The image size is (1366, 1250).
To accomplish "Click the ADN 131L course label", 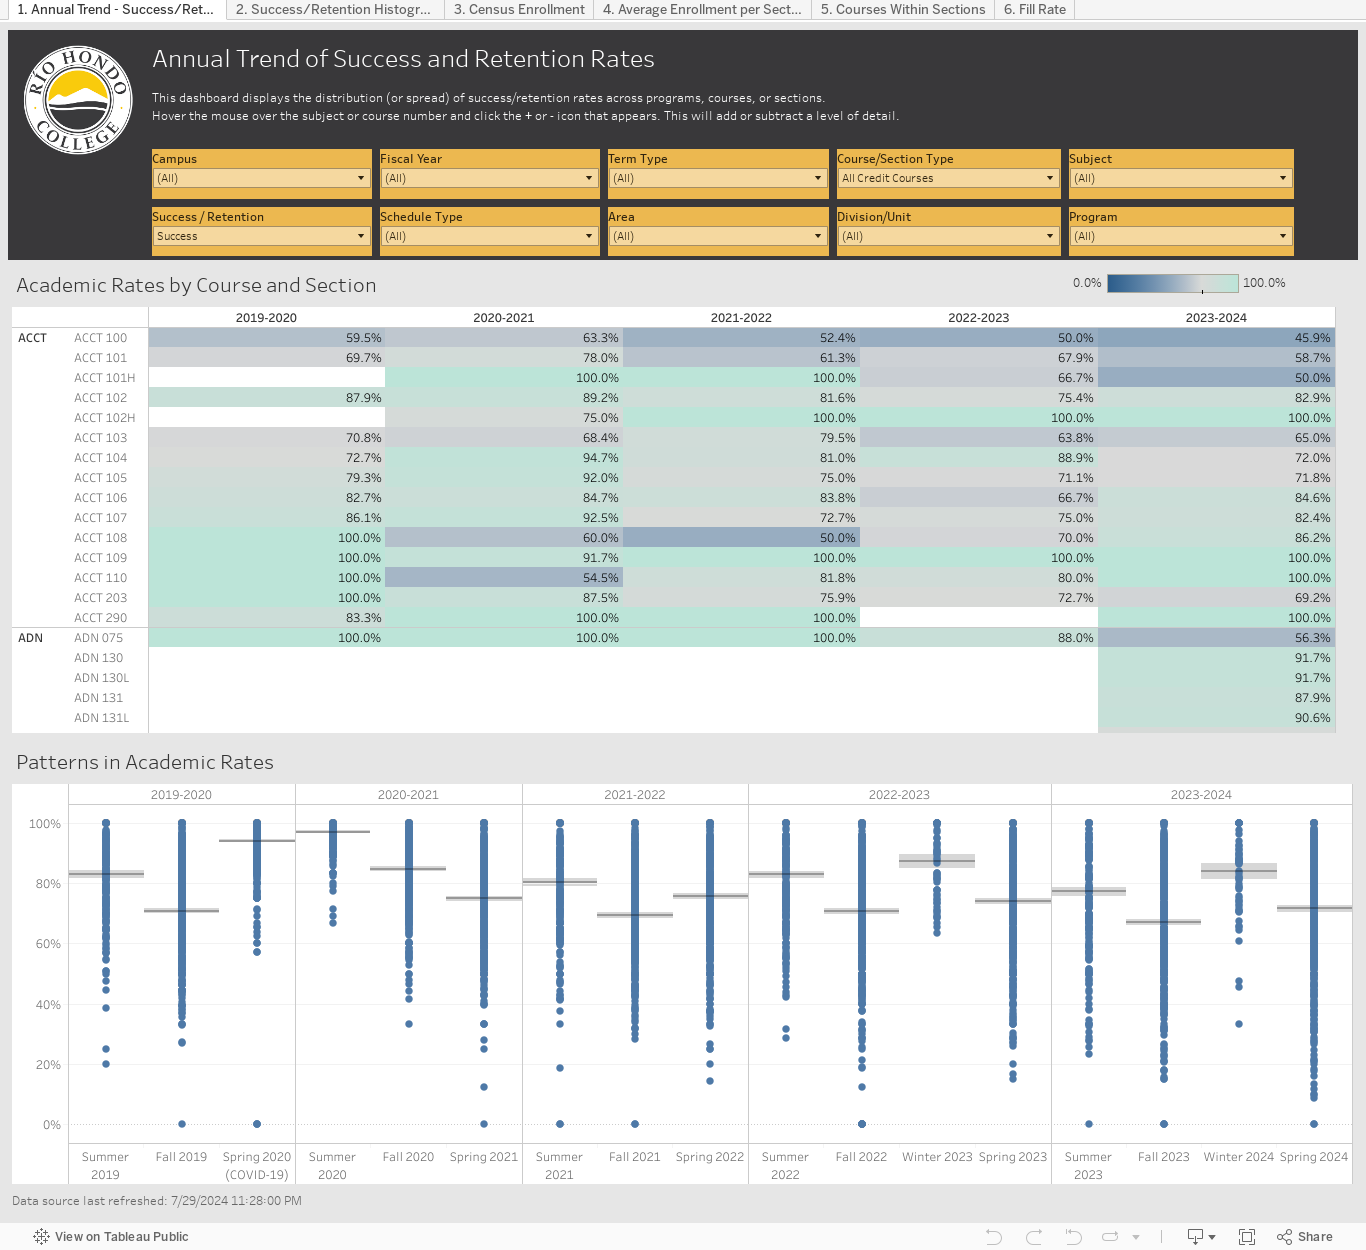I will (102, 718).
